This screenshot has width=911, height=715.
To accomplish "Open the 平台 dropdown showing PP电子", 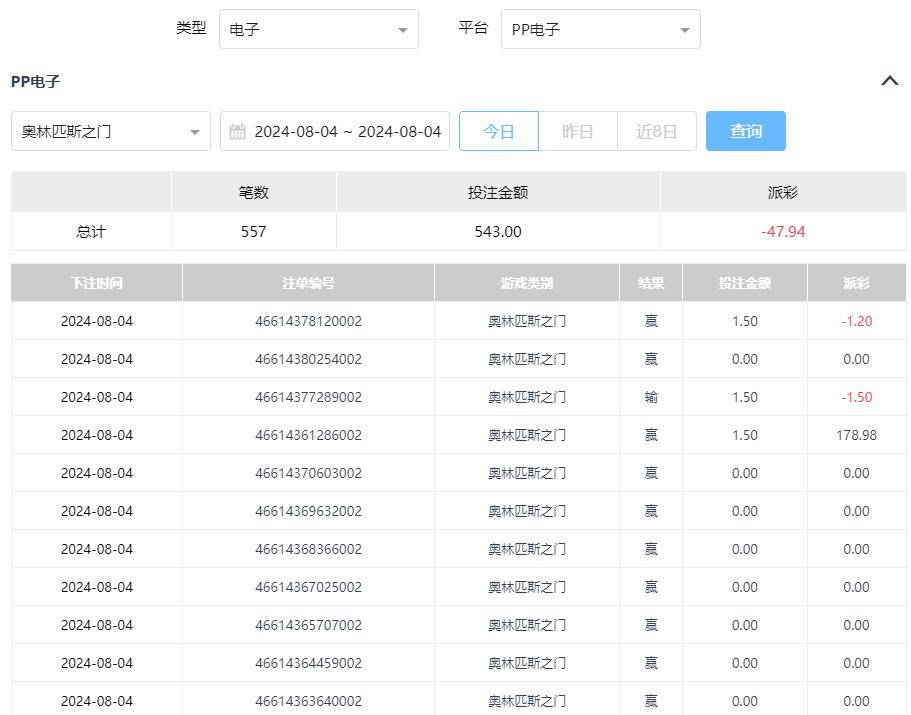I will click(x=600, y=30).
